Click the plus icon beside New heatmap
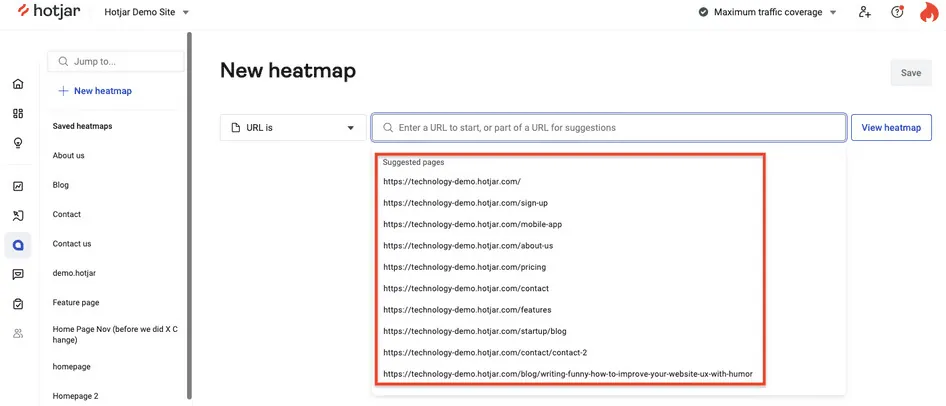This screenshot has height=406, width=946. coord(63,91)
